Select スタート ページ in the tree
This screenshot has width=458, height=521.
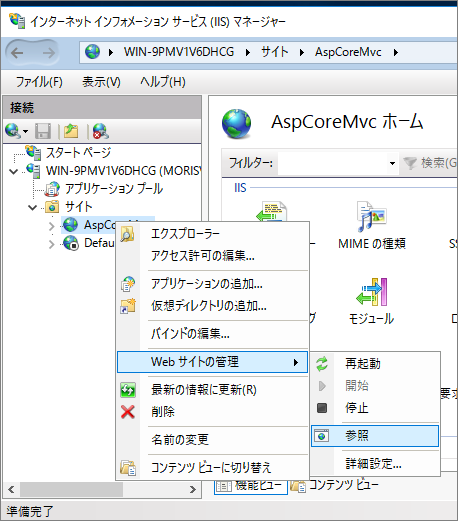click(x=78, y=152)
